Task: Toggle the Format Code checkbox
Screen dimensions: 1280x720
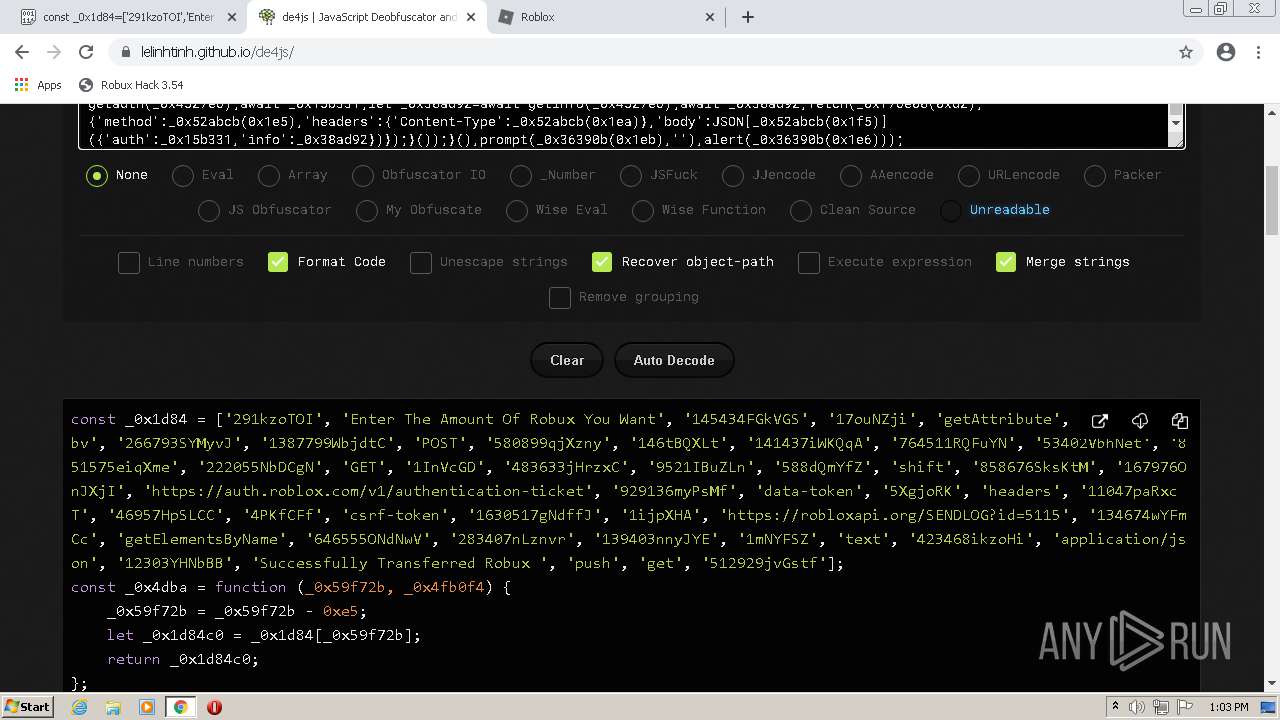Action: (x=278, y=262)
